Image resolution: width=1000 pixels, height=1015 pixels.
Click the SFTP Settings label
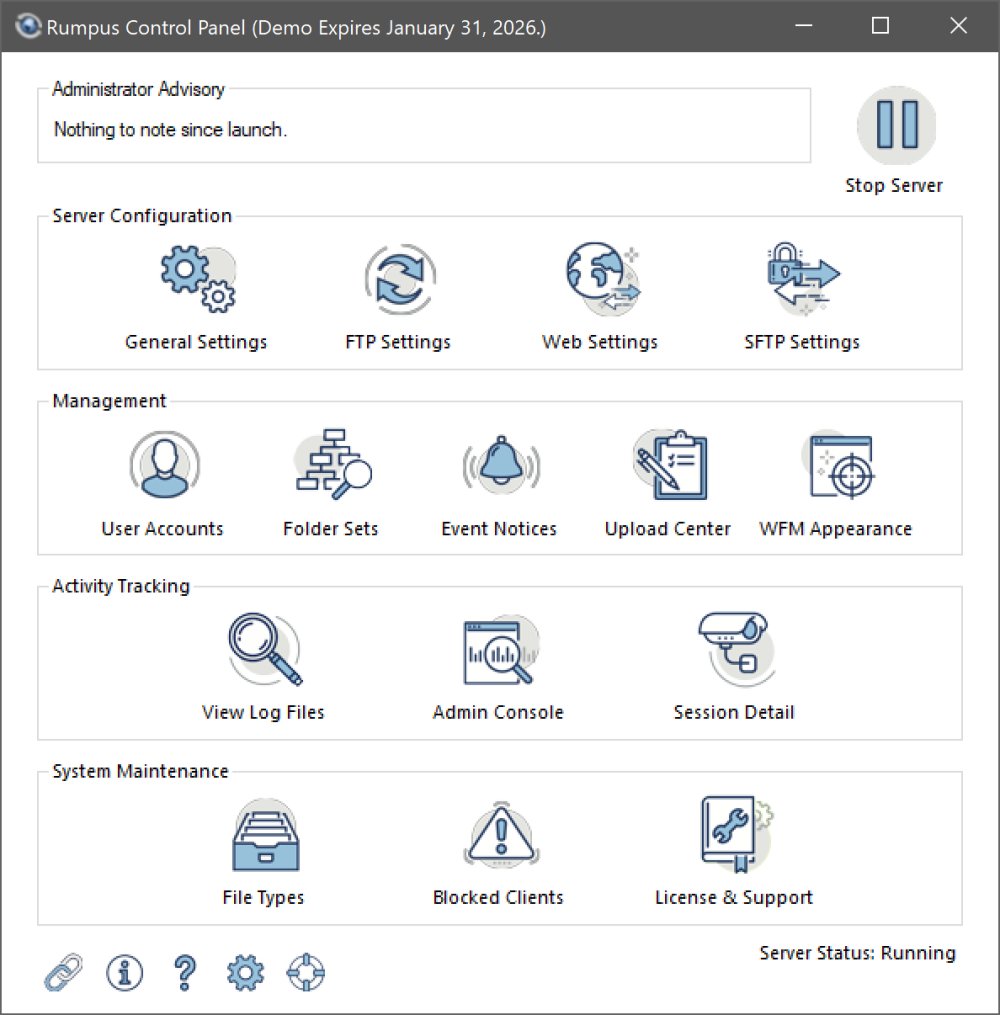click(x=802, y=342)
